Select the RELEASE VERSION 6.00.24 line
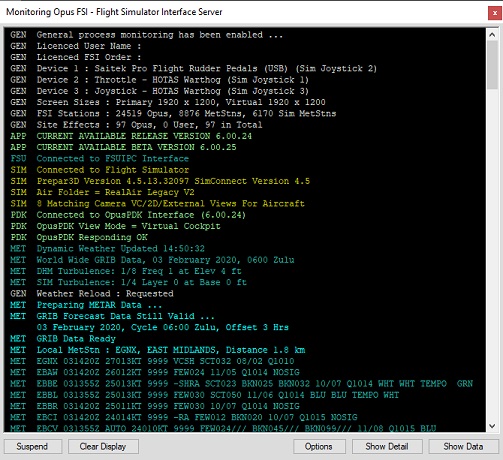This screenshot has width=503, height=460. pos(131,136)
